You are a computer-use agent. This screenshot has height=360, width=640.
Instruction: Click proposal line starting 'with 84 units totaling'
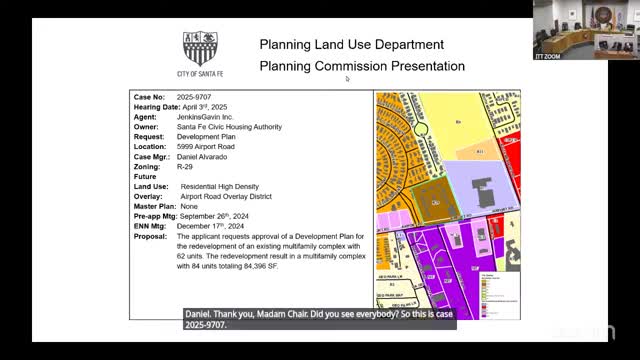(x=227, y=266)
